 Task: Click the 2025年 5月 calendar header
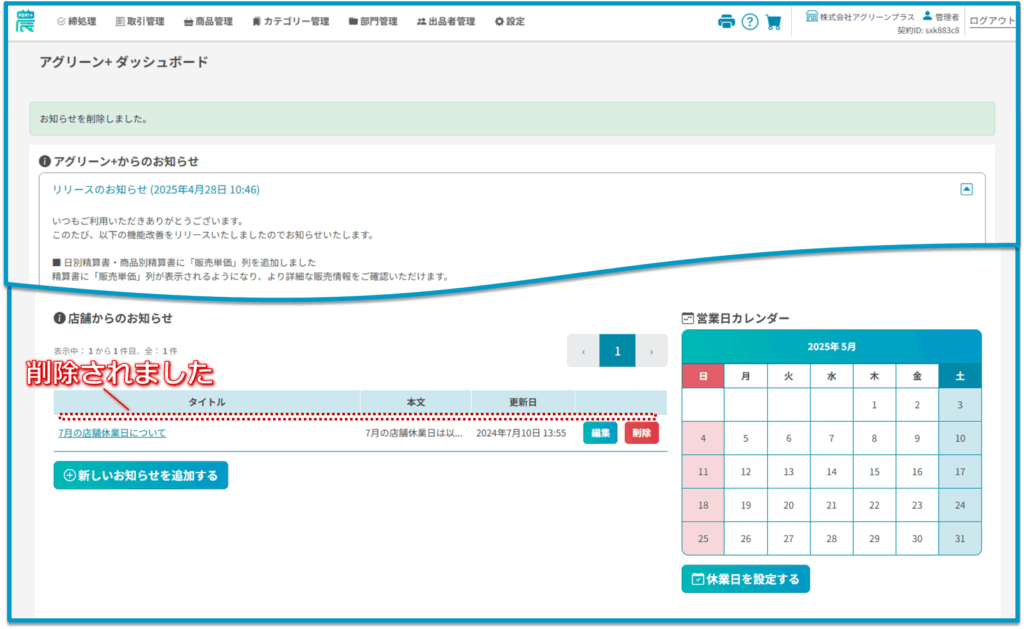831,347
